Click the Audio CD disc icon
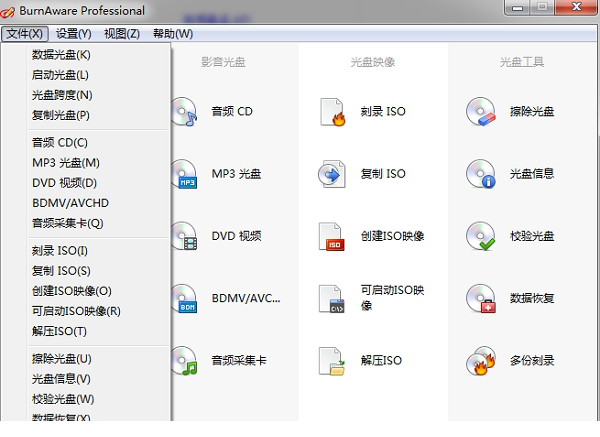This screenshot has width=600, height=437. tap(184, 111)
